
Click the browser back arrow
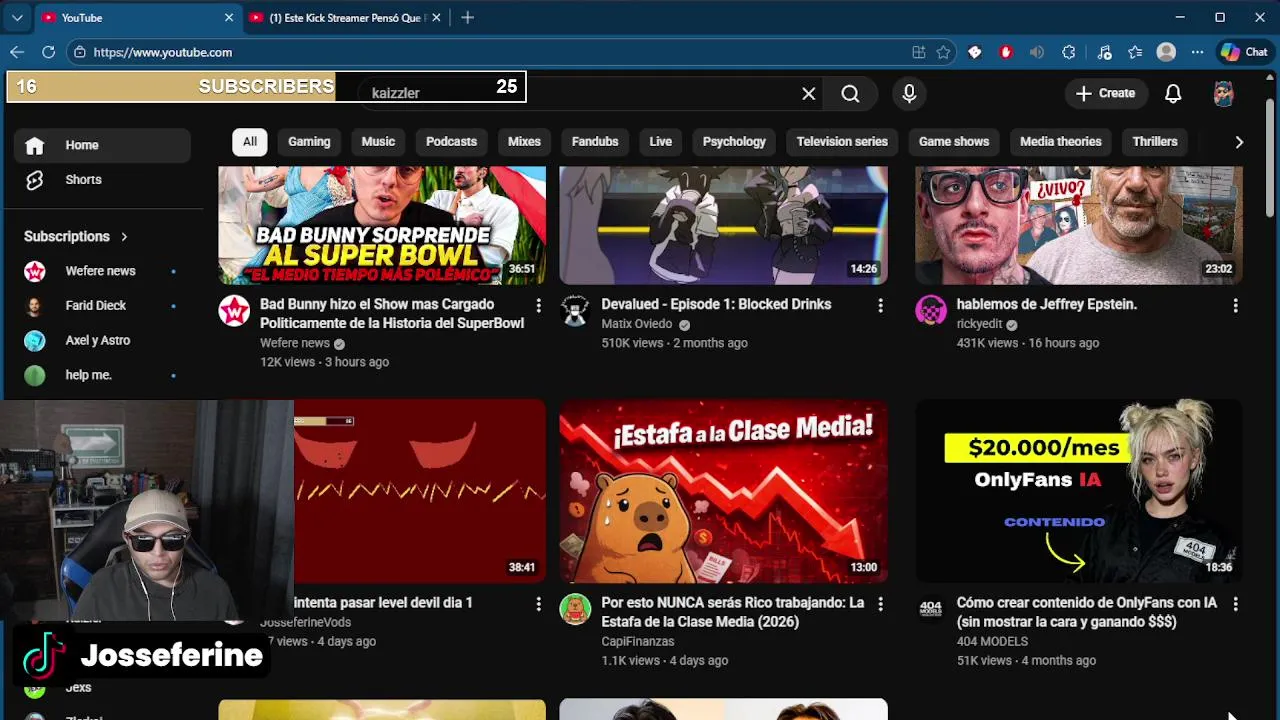[17, 52]
